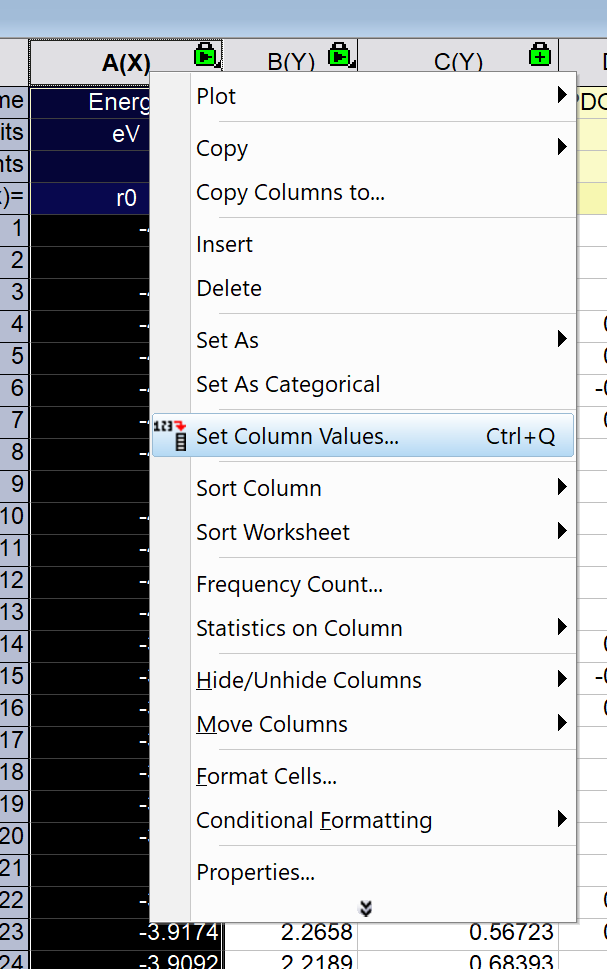Choose Copy Columns to... from the menu
The height and width of the screenshot is (969, 607).
pyautogui.click(x=290, y=192)
